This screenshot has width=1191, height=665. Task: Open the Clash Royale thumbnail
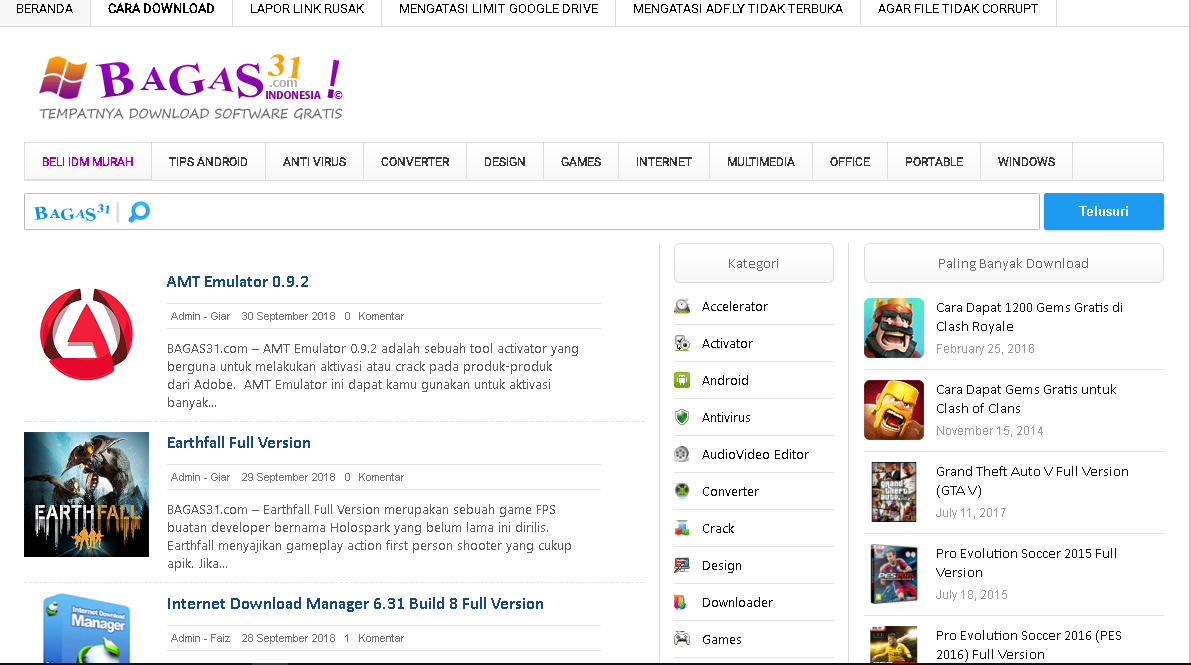click(894, 328)
